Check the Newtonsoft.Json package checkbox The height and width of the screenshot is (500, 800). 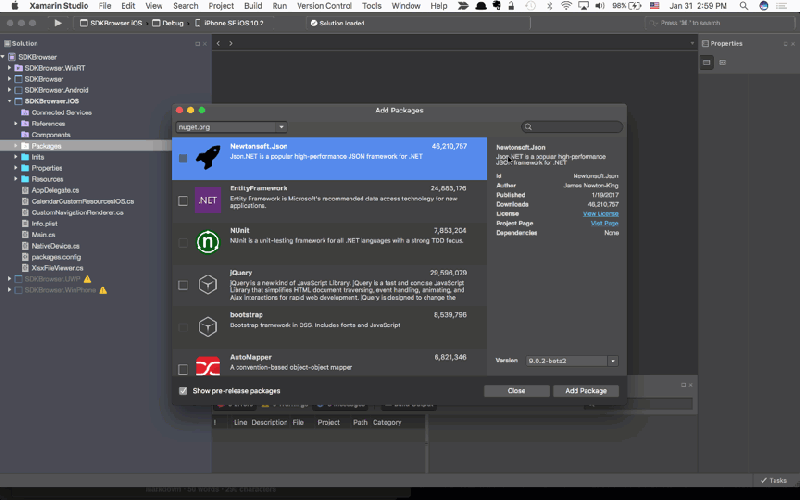click(183, 158)
